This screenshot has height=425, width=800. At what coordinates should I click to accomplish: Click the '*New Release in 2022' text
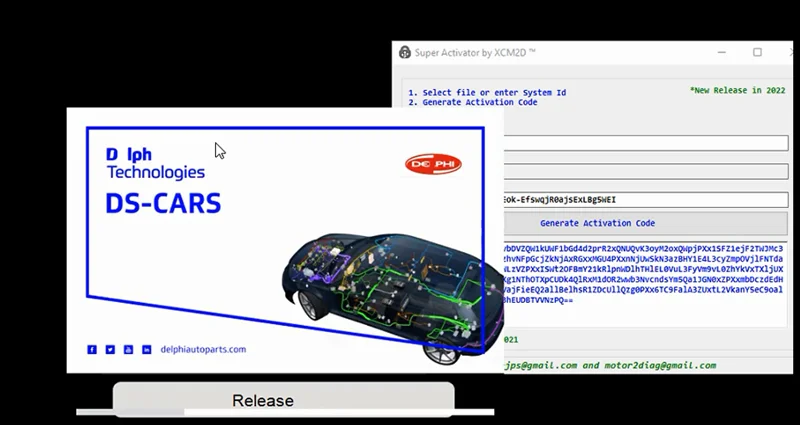[737, 90]
